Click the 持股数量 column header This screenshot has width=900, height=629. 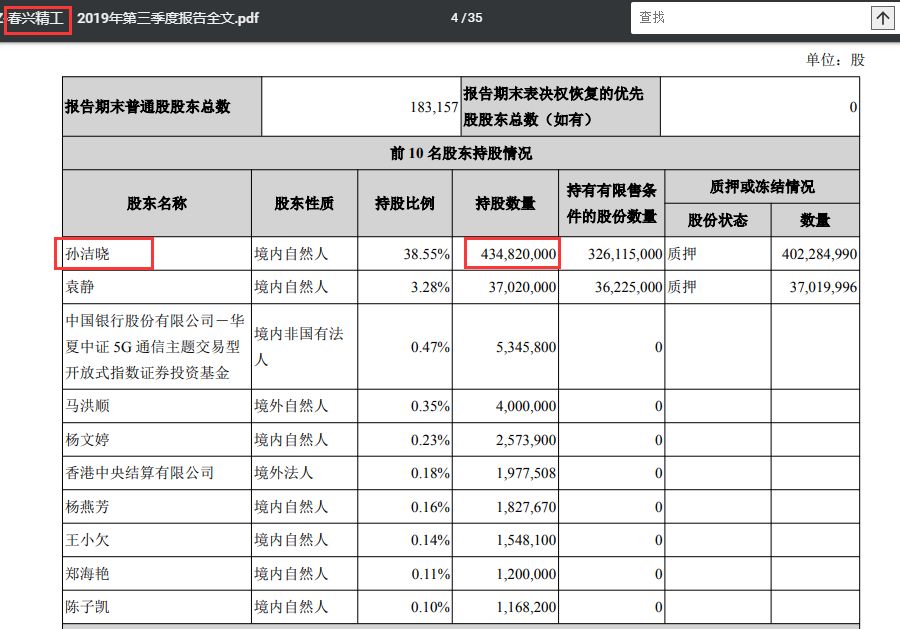[505, 203]
